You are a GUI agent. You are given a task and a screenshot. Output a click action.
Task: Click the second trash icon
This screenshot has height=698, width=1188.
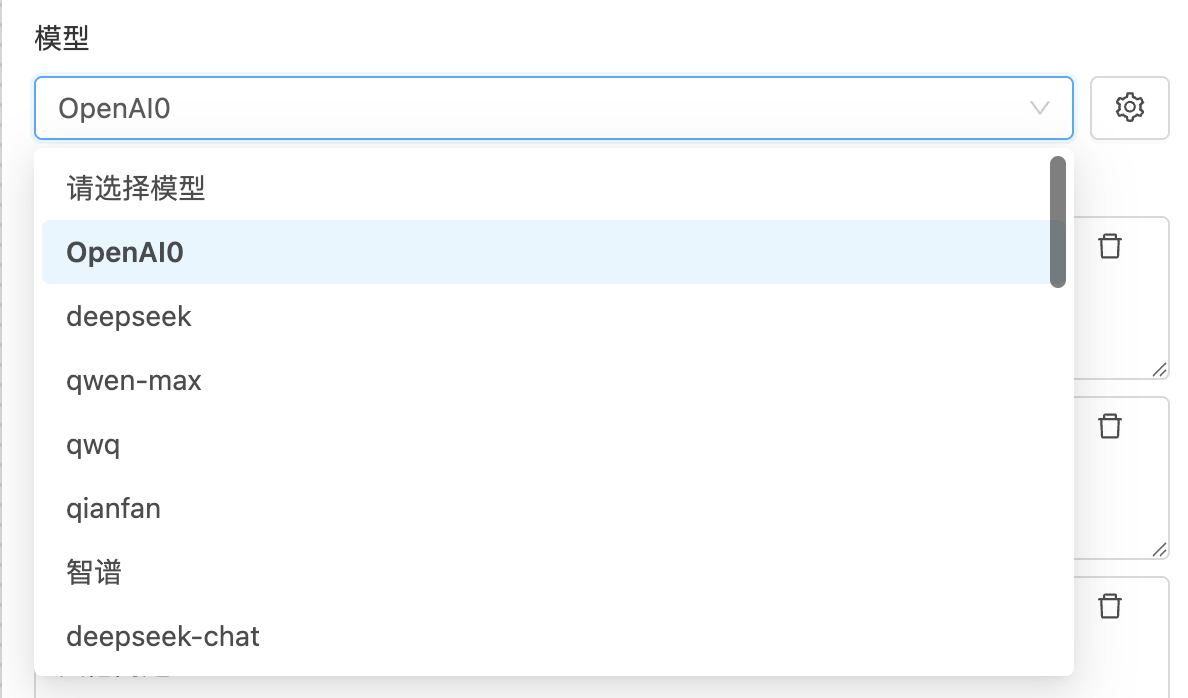click(1110, 426)
